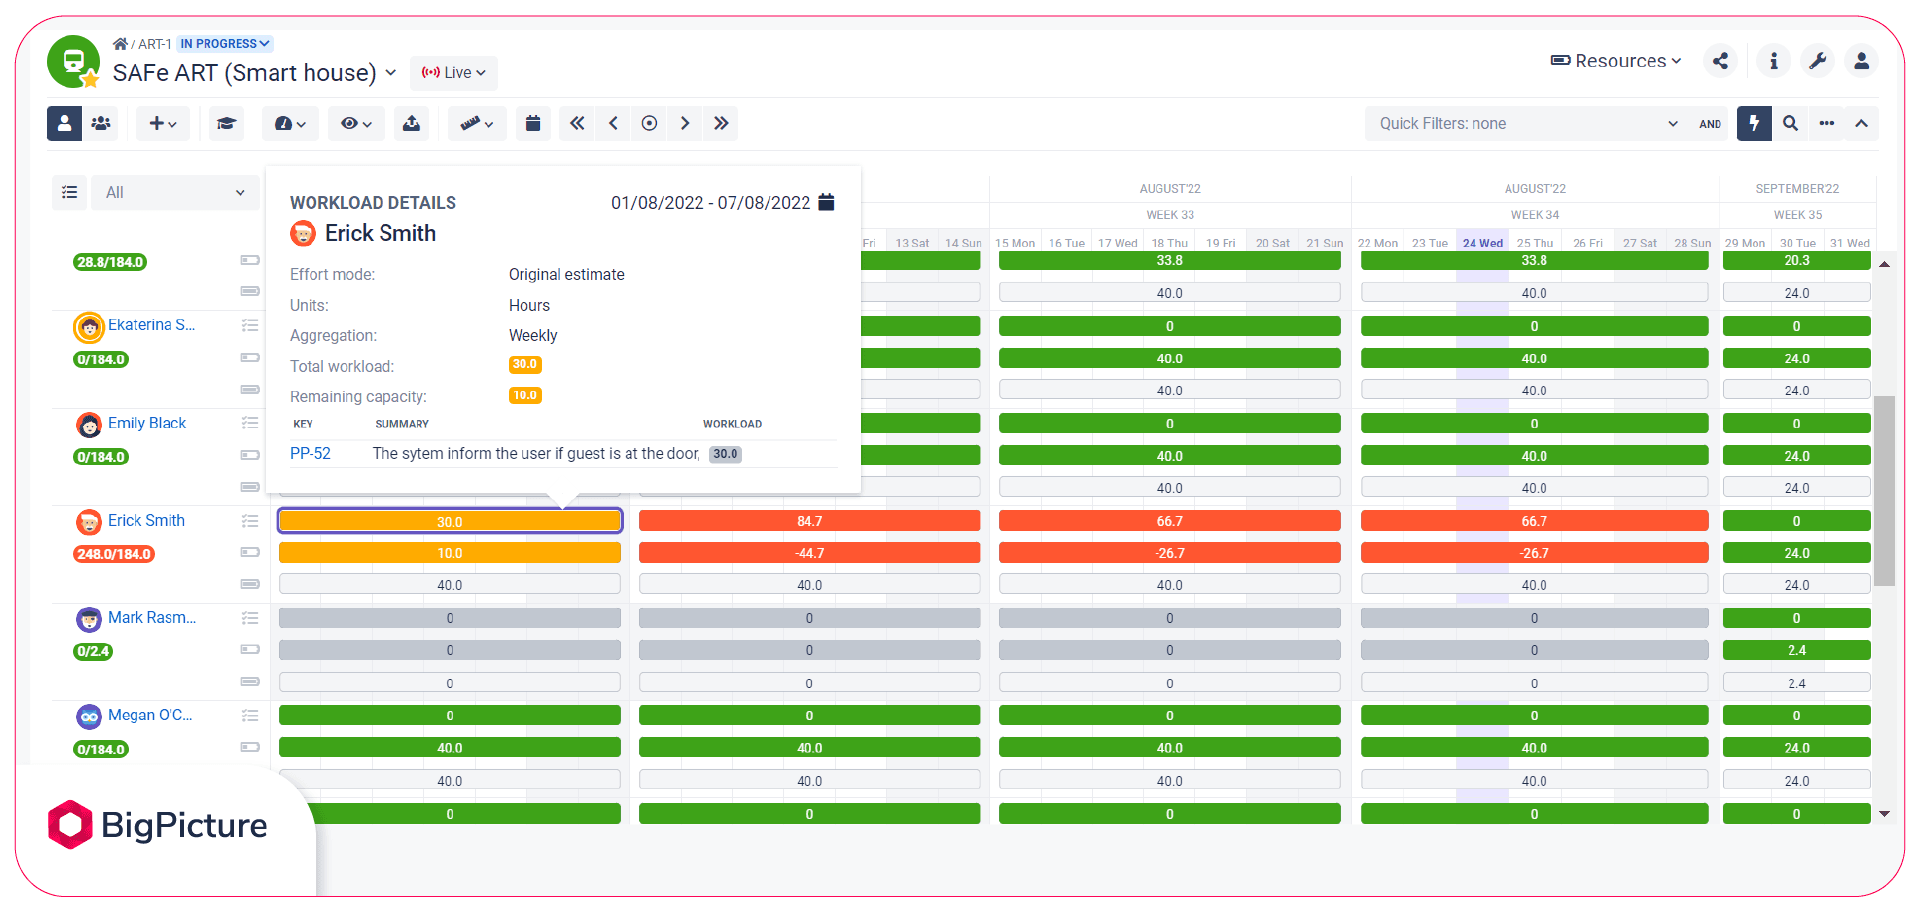This screenshot has width=1920, height=920.
Task: Click the calendar date picker toolbar icon
Action: click(533, 123)
